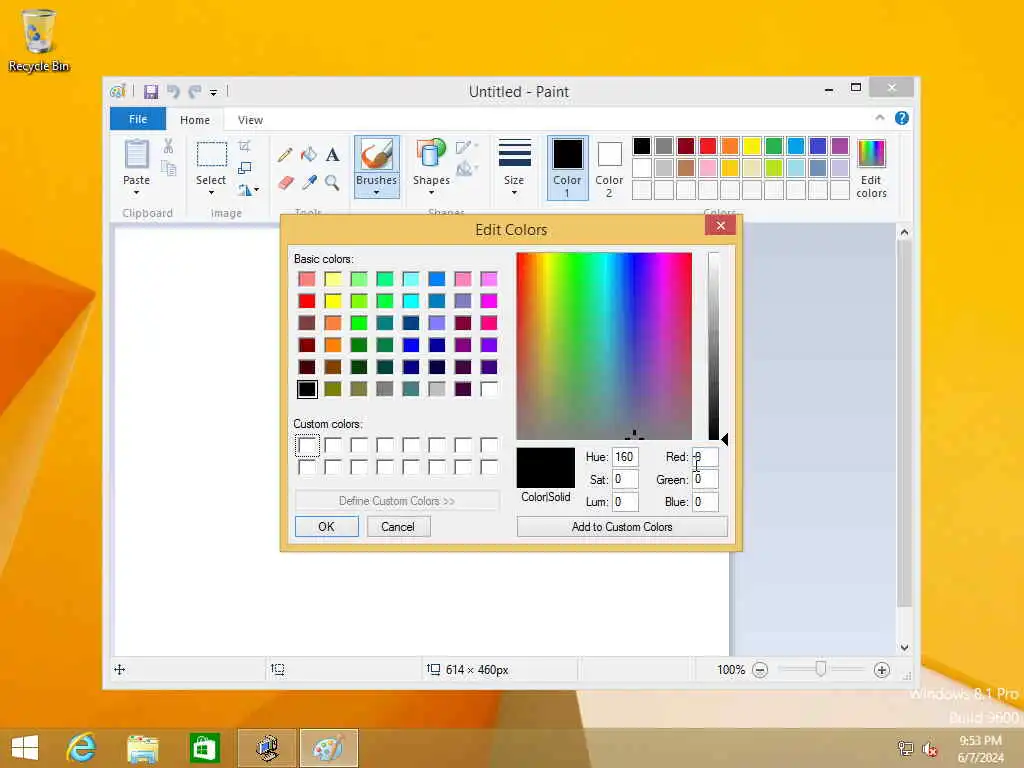Select Color 1 button in ribbon
1024x768 pixels.
click(568, 167)
